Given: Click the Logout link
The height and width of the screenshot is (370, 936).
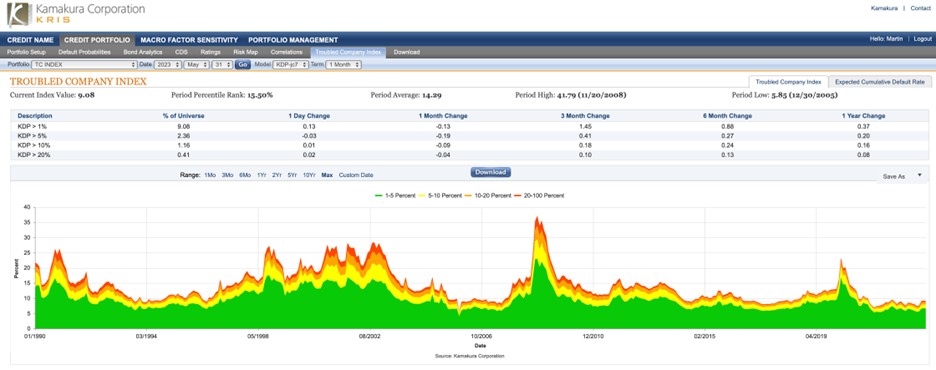Looking at the screenshot, I should 922,39.
